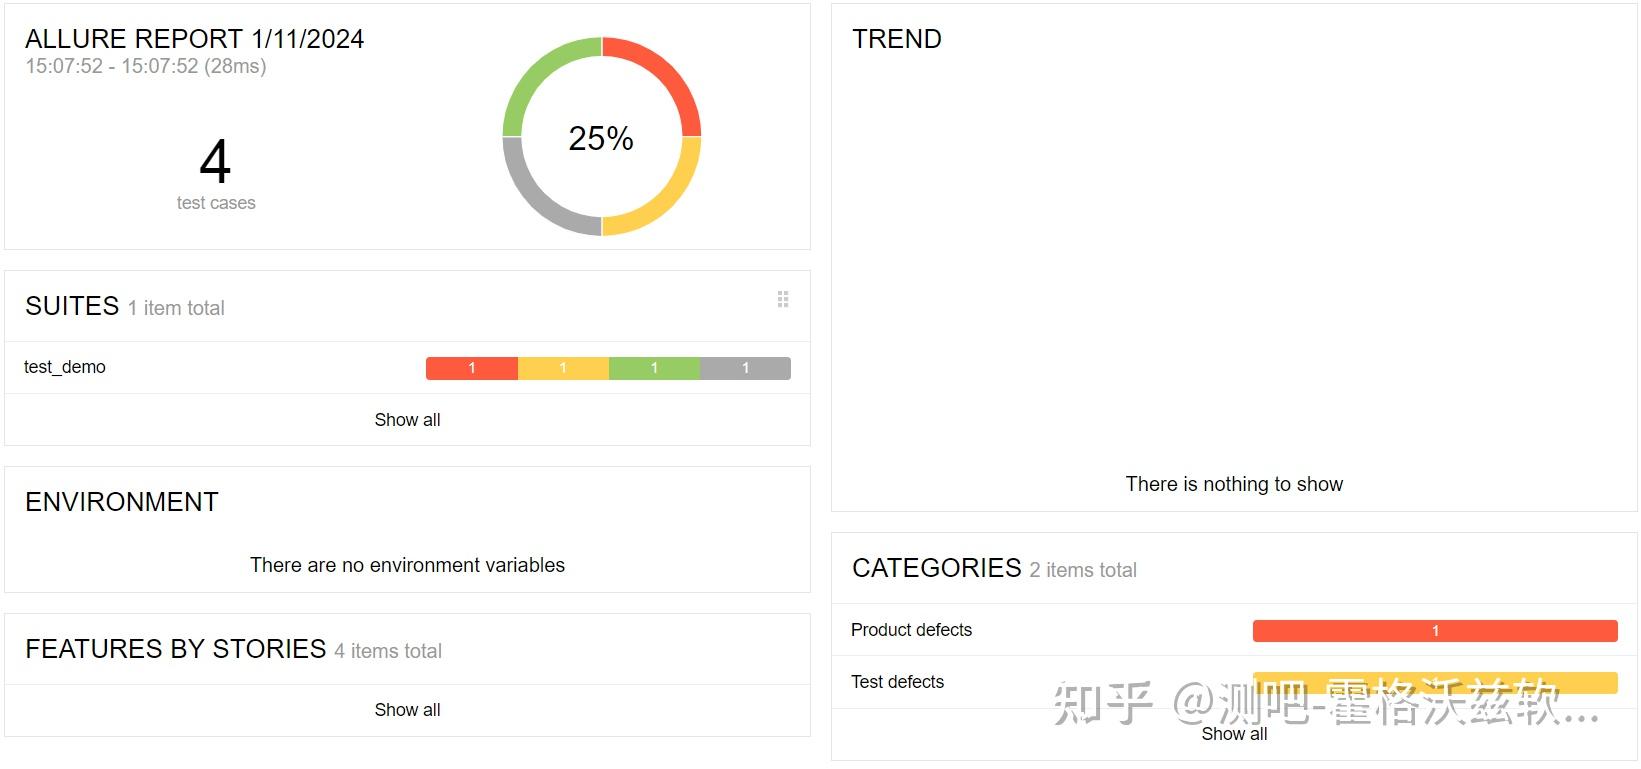Open the Test defects category
Viewport: 1641px width, 769px height.
tap(897, 682)
